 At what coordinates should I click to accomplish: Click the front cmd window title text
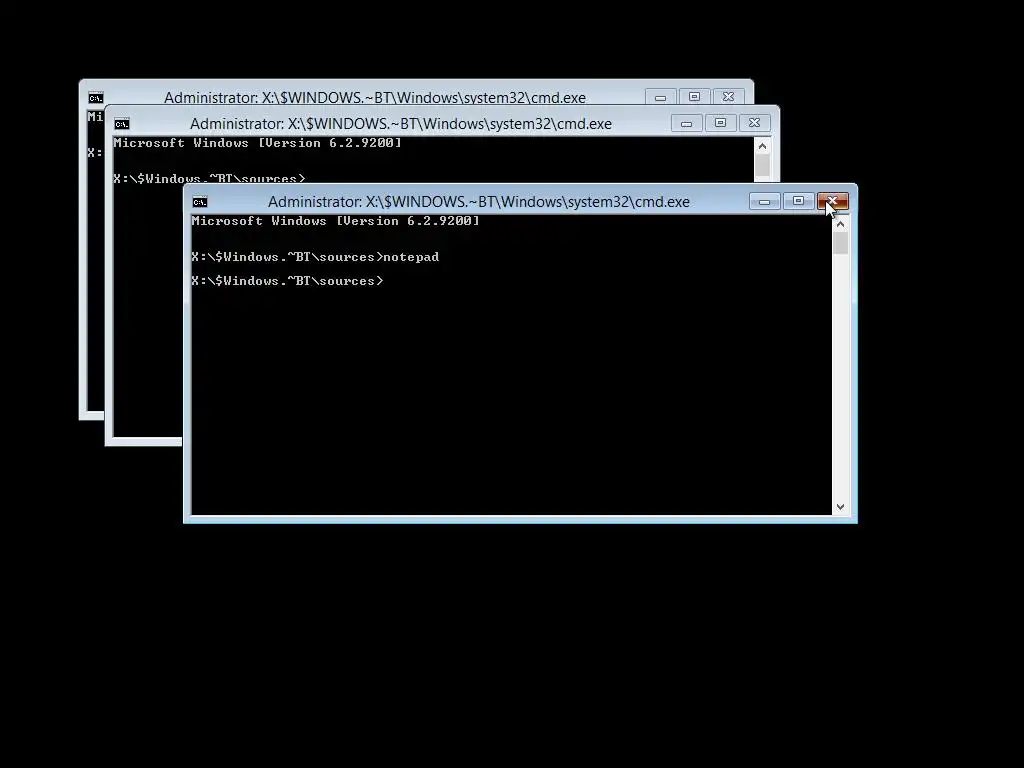click(x=479, y=202)
